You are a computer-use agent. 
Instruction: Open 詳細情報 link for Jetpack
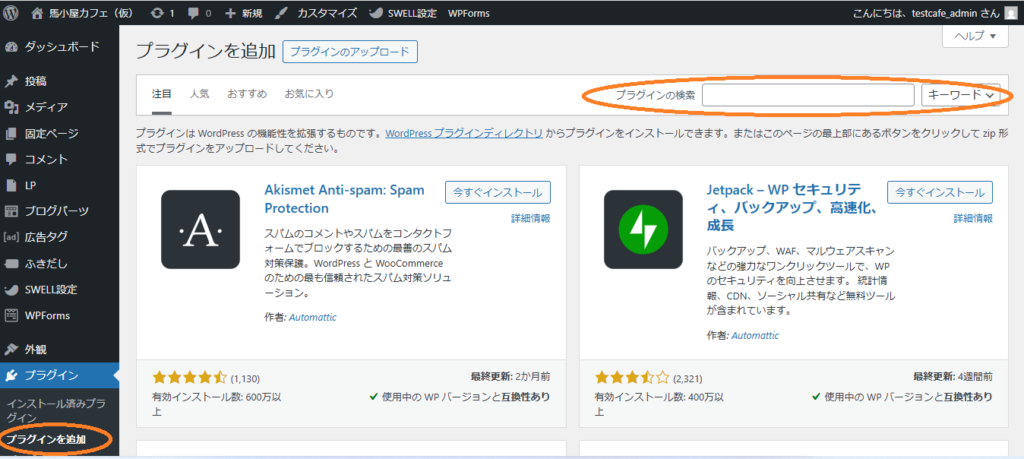pyautogui.click(x=973, y=219)
